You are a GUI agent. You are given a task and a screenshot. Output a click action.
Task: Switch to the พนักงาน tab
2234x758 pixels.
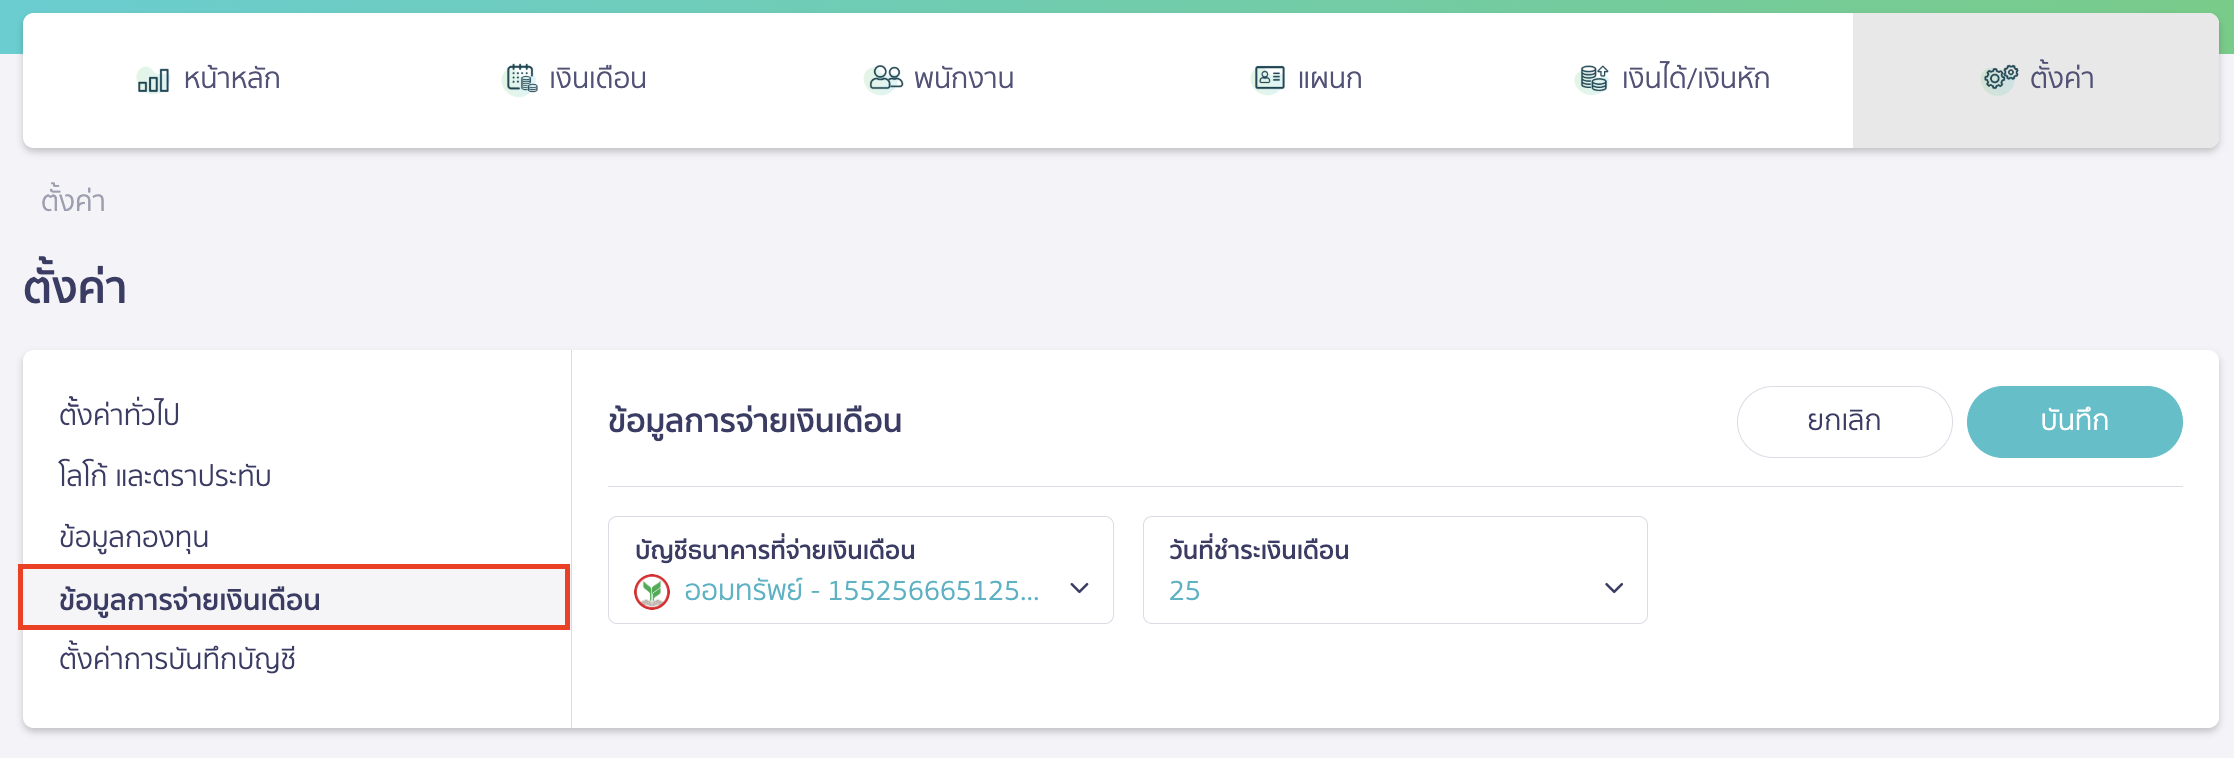click(x=938, y=79)
